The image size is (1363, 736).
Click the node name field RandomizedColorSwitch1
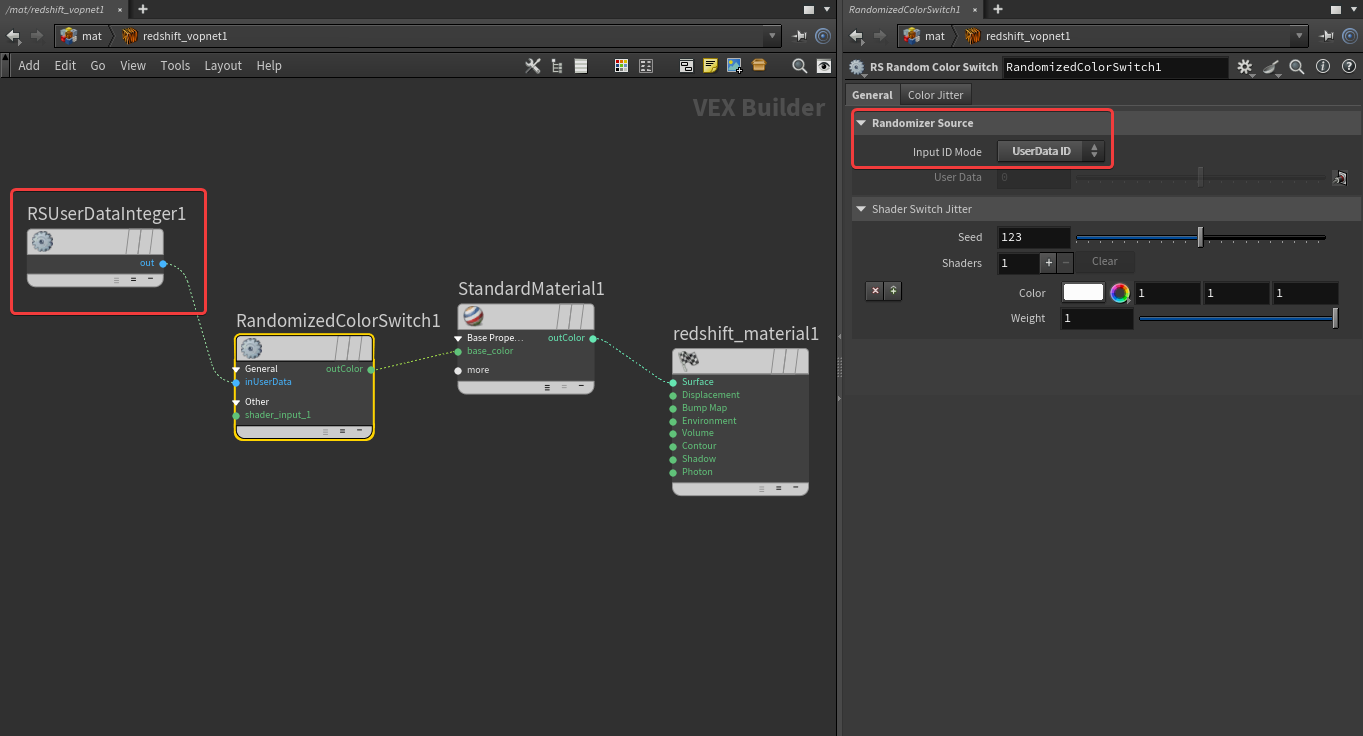(x=1115, y=67)
